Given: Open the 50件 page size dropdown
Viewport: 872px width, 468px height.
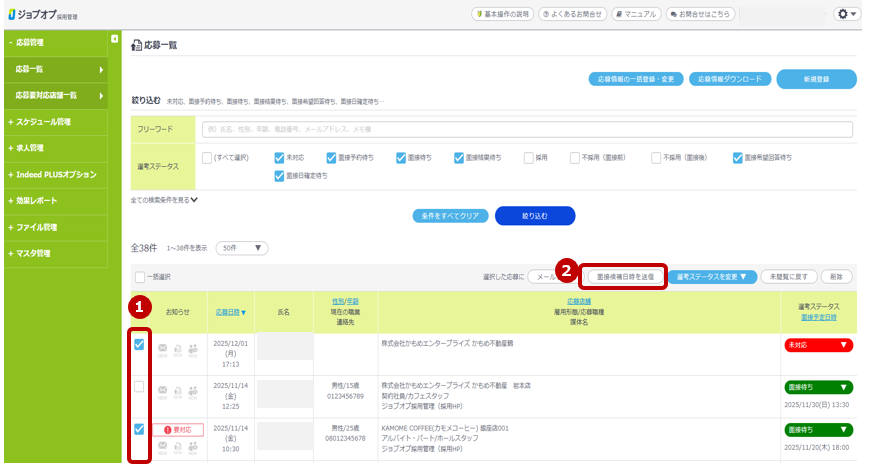Looking at the screenshot, I should [241, 248].
